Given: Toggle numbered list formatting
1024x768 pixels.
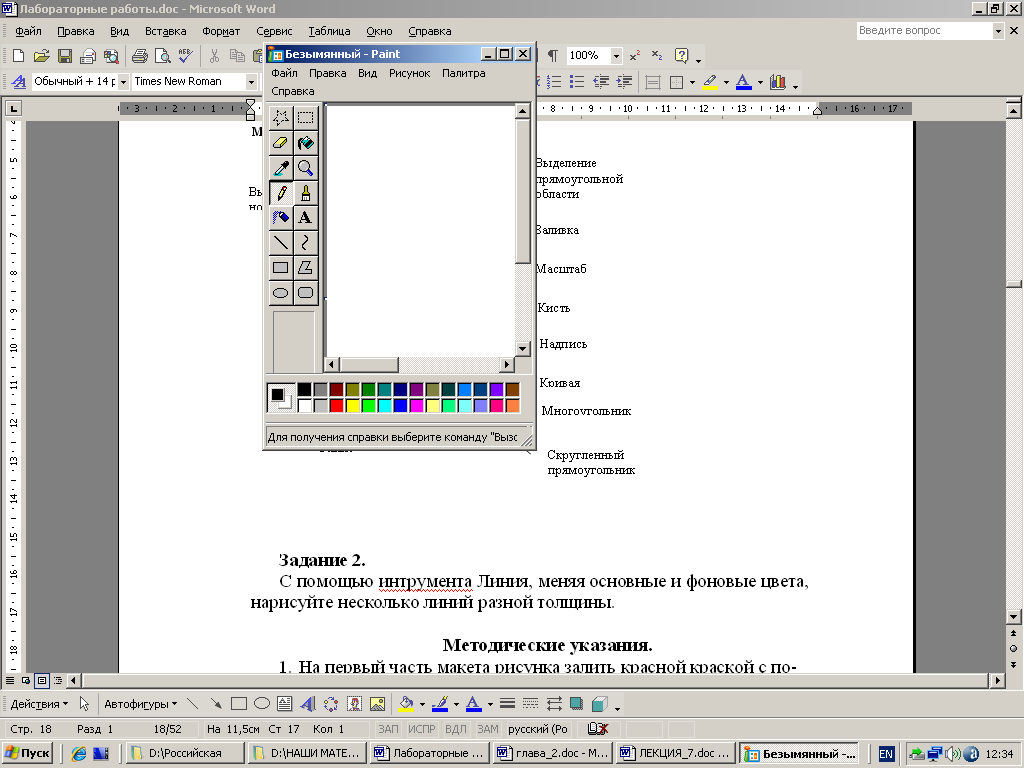Looking at the screenshot, I should 554,82.
